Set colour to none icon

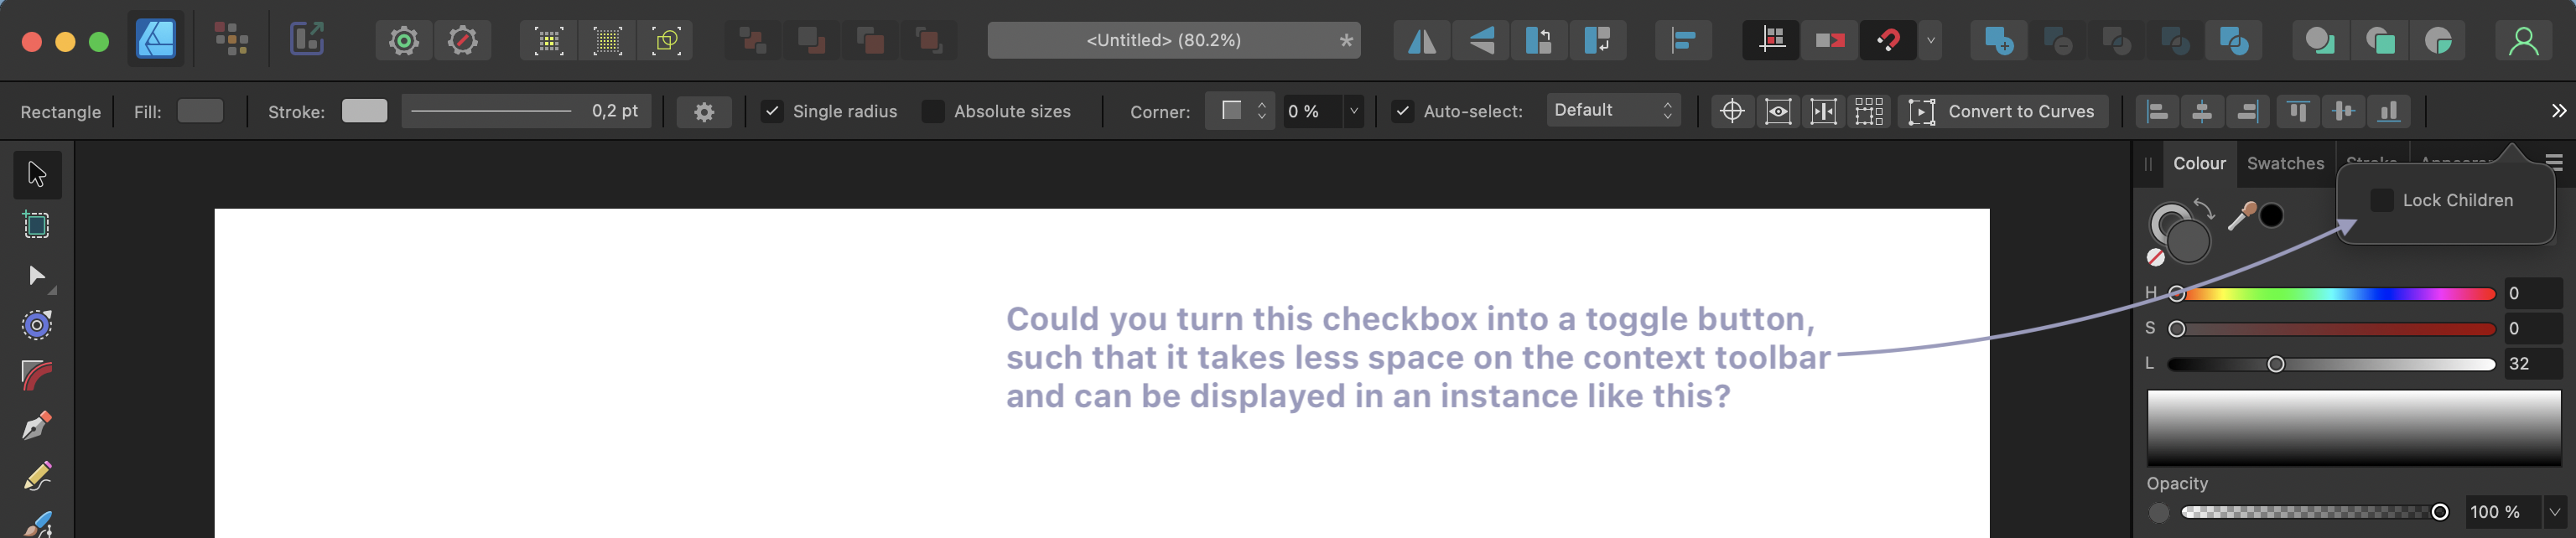tap(2156, 258)
